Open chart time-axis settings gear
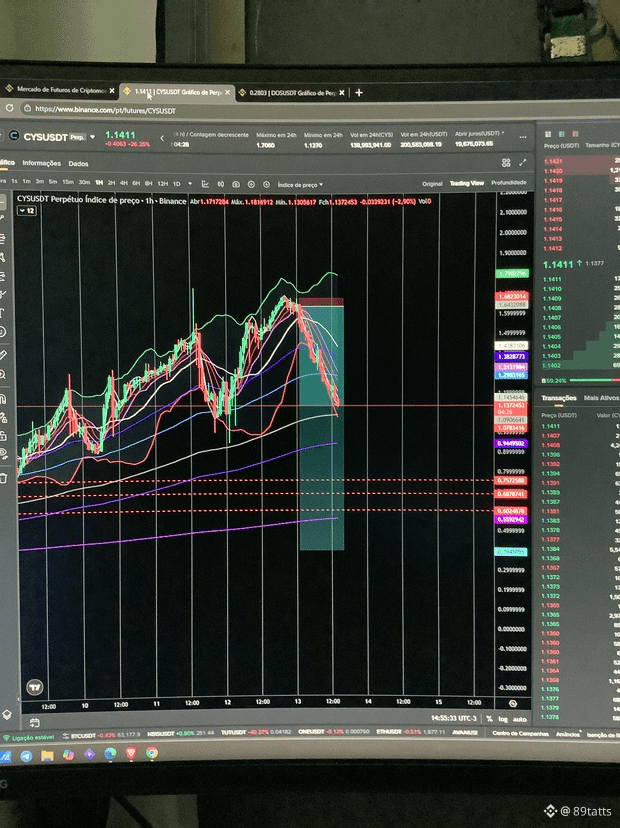Screen dimensions: 620x828 (512, 703)
